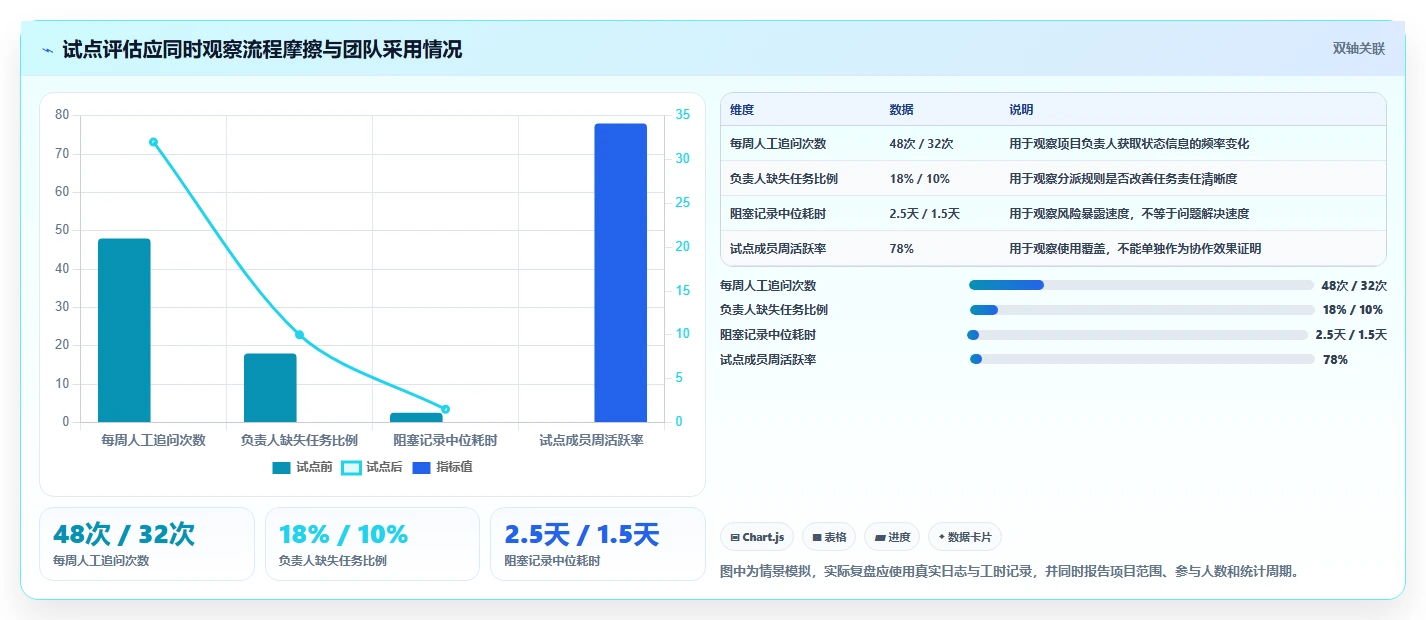Click the 18% / 10% data card
The height and width of the screenshot is (620, 1426).
(x=372, y=544)
